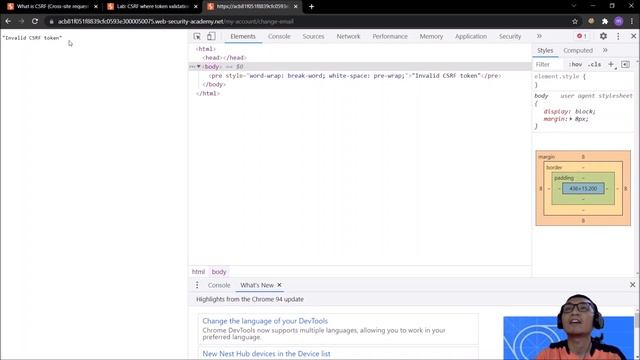Close the What's New tab

point(280,285)
